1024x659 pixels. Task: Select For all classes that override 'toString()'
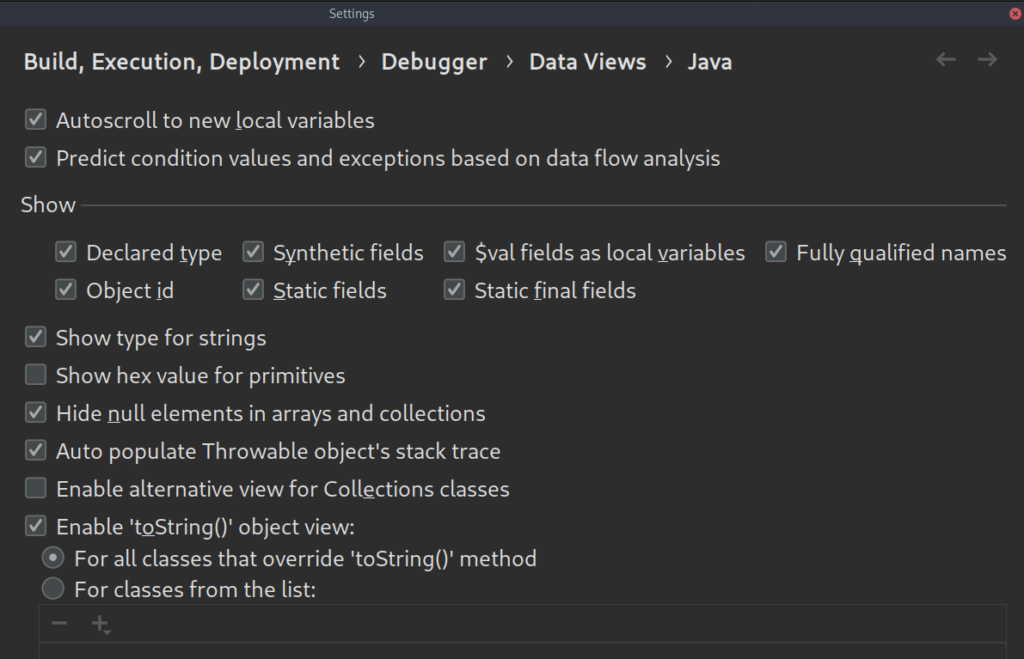(53, 558)
